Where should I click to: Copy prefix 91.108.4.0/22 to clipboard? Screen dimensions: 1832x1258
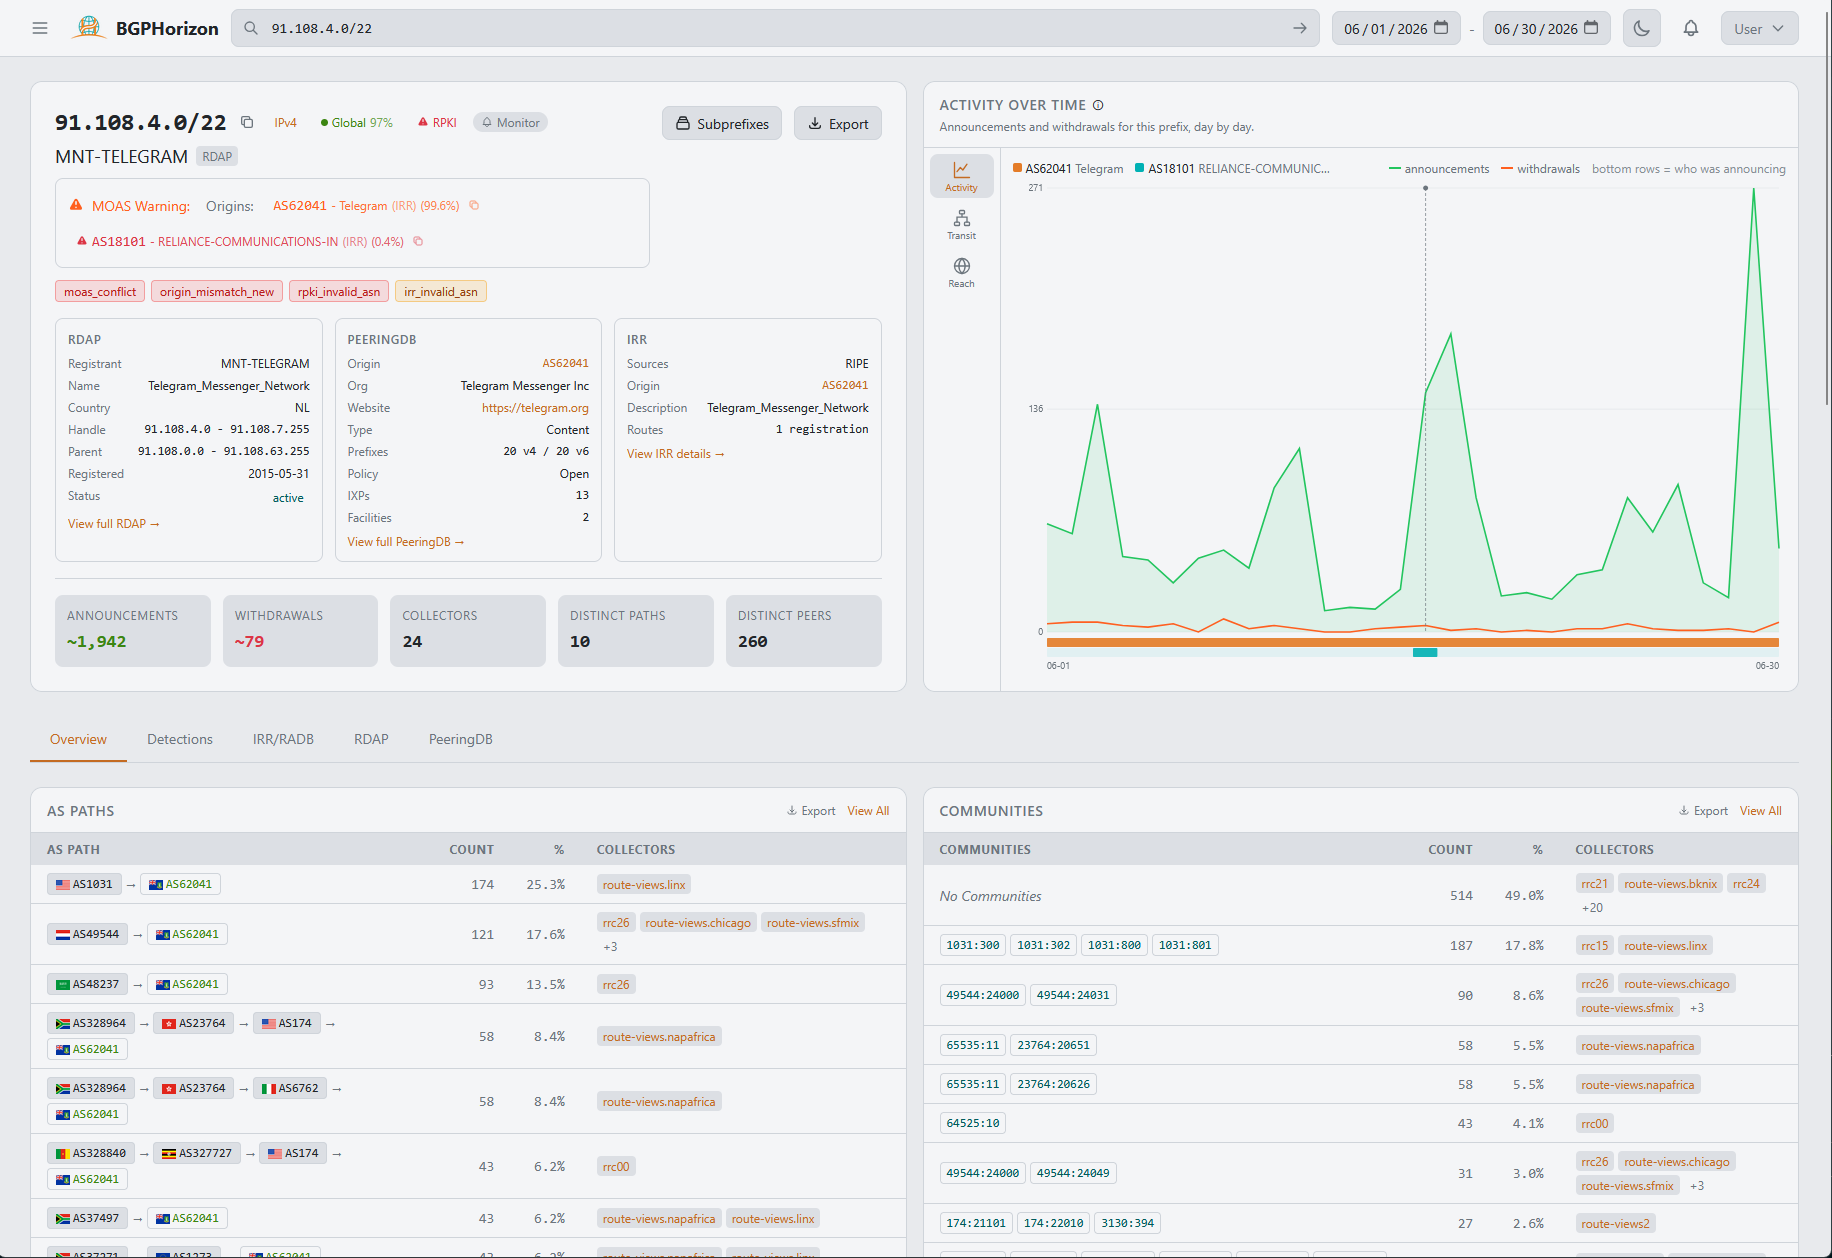(247, 122)
